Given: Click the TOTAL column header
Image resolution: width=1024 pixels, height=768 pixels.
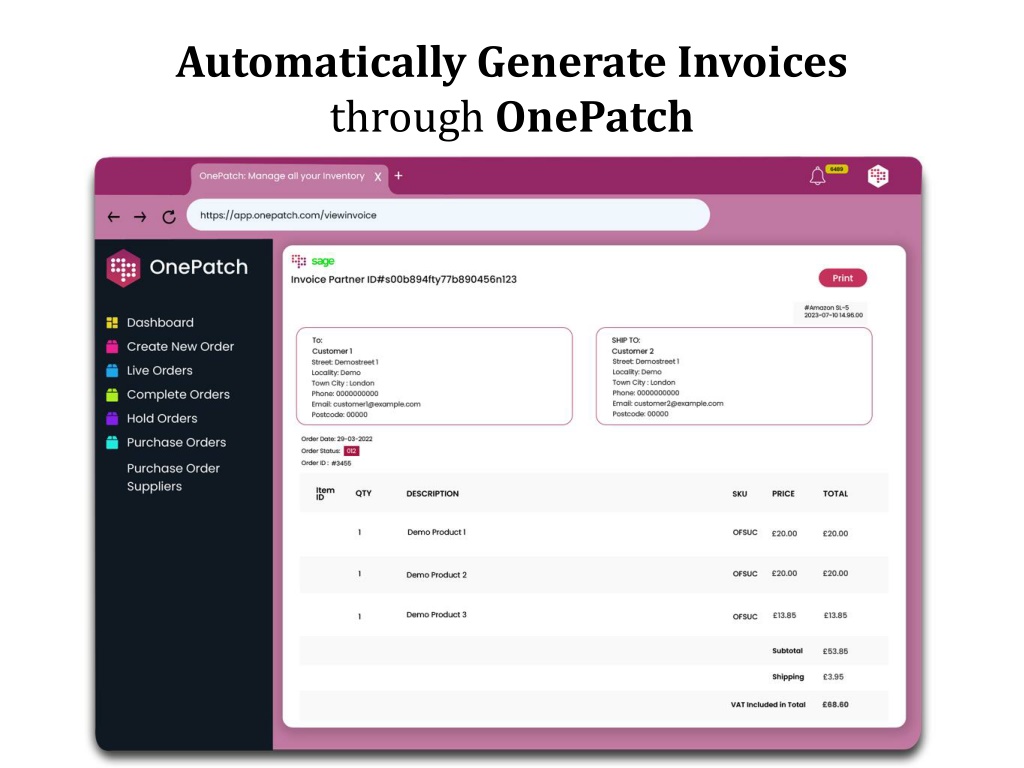Looking at the screenshot, I should pos(835,494).
